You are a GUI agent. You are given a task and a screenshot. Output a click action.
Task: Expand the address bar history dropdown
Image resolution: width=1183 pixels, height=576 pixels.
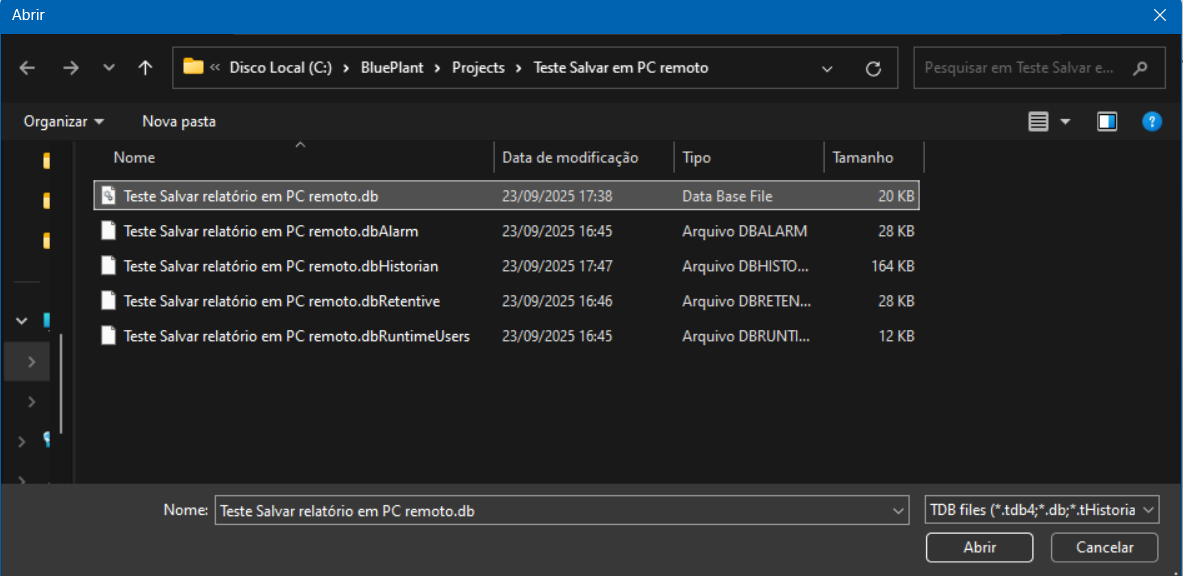pos(827,69)
